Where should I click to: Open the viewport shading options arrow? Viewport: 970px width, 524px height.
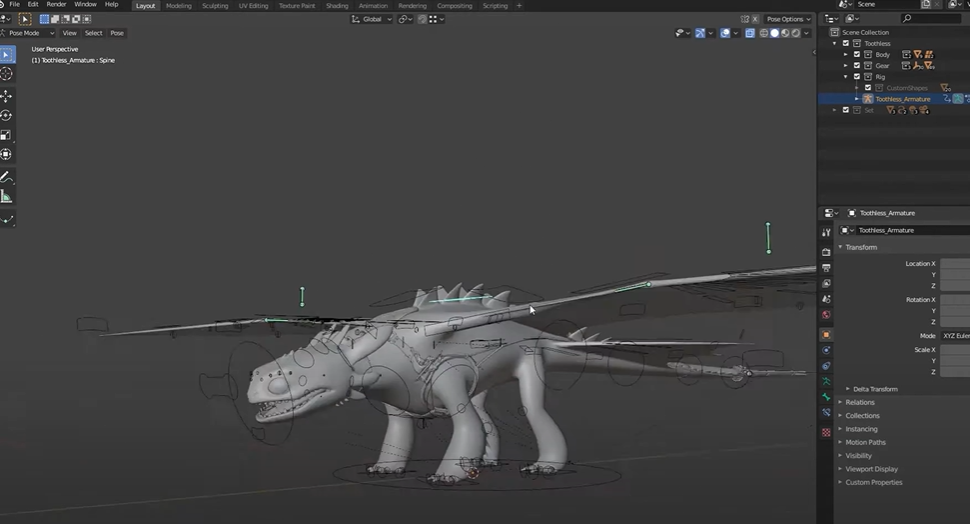[806, 33]
